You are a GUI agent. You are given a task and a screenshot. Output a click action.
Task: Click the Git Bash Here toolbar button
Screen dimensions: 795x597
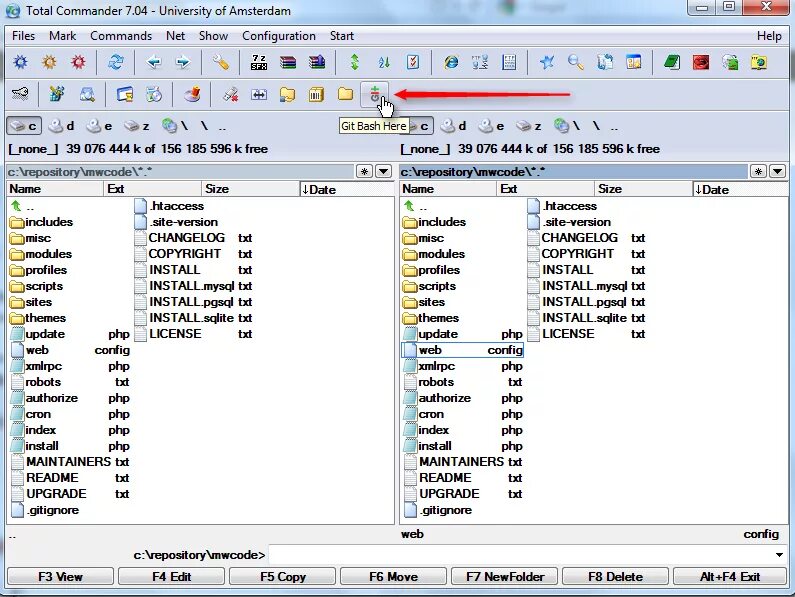point(375,94)
